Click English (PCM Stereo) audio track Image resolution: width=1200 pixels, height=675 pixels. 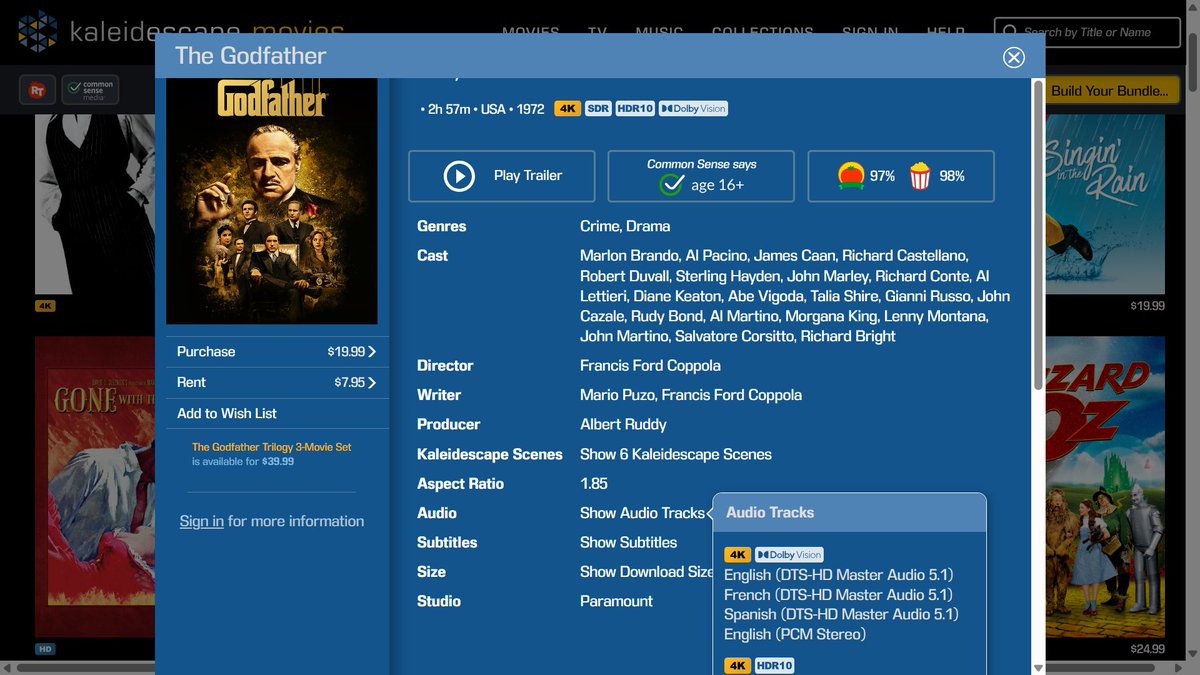tap(795, 635)
